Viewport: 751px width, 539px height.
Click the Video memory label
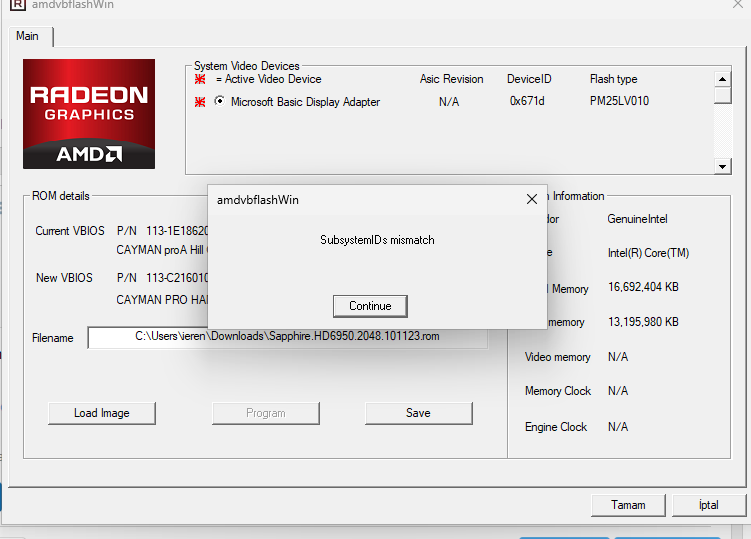point(558,357)
